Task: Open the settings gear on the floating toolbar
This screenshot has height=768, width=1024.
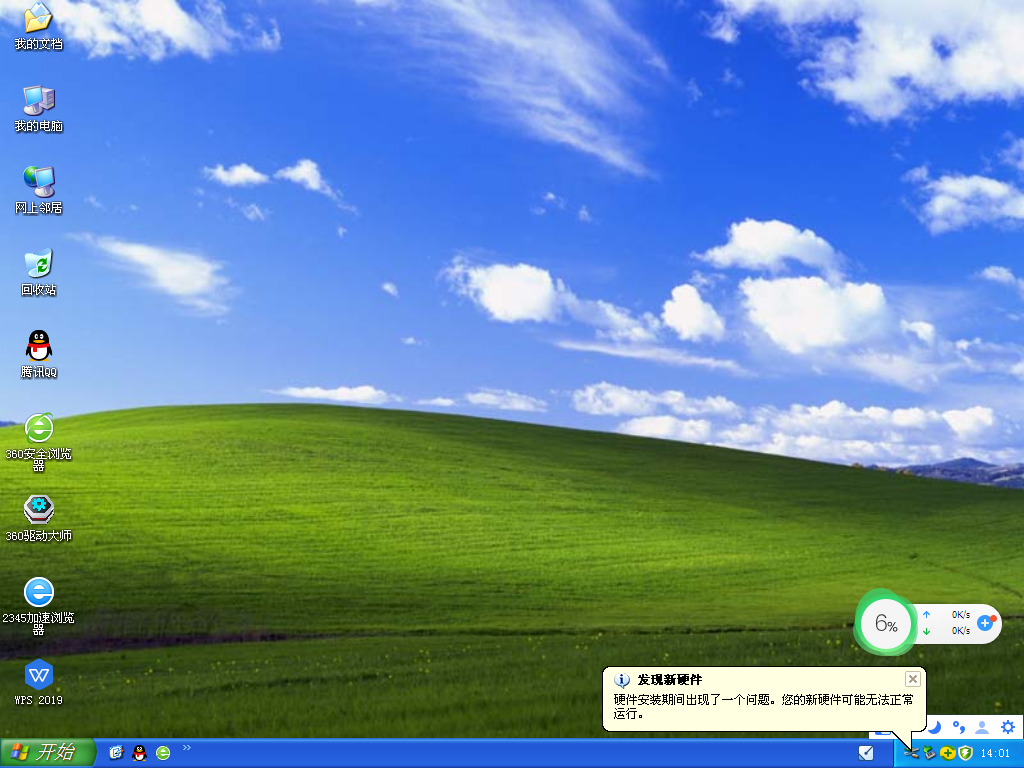Action: (x=1007, y=727)
